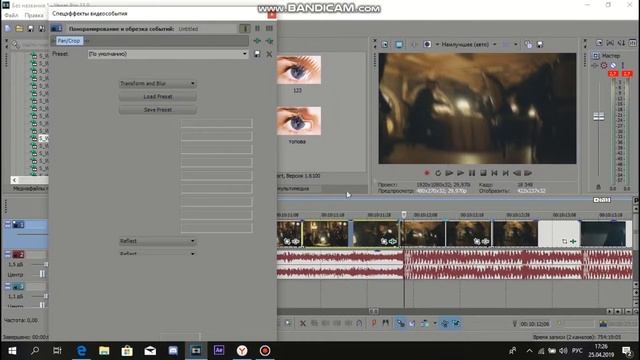Click Play button under preview
The width and height of the screenshot is (640, 360).
[460, 173]
